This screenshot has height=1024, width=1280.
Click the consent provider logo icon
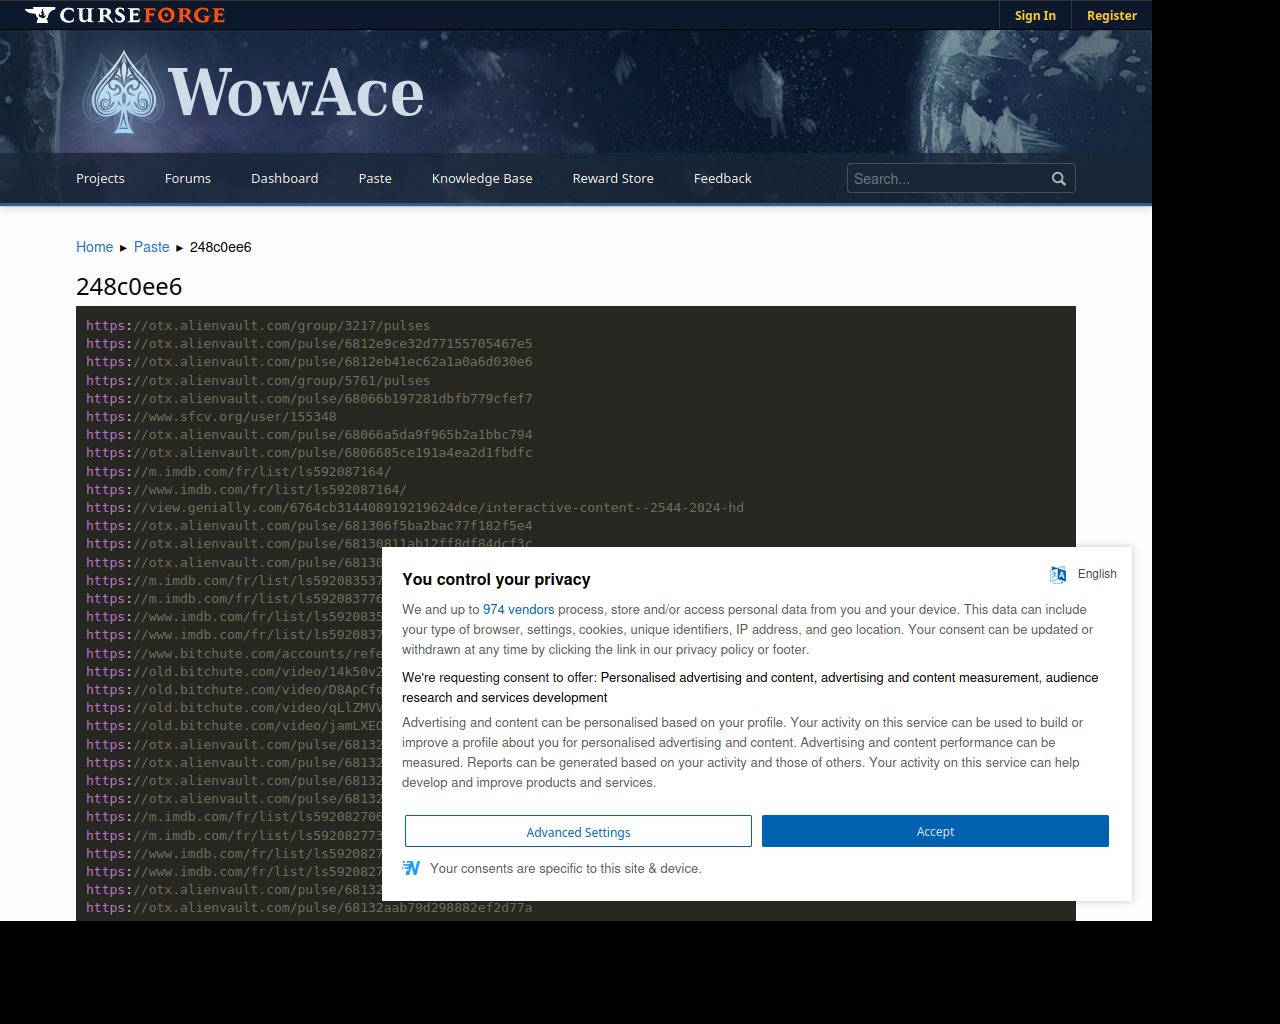[x=411, y=868]
